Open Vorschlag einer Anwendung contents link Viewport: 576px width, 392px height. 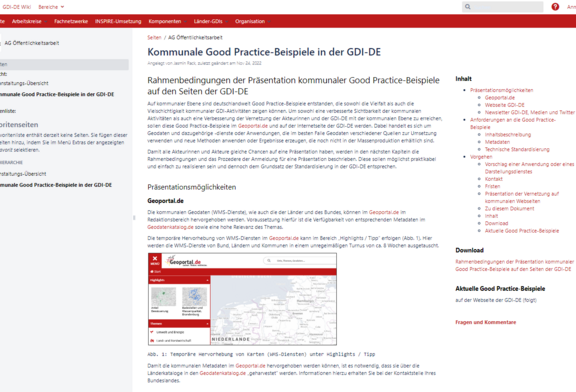(529, 168)
